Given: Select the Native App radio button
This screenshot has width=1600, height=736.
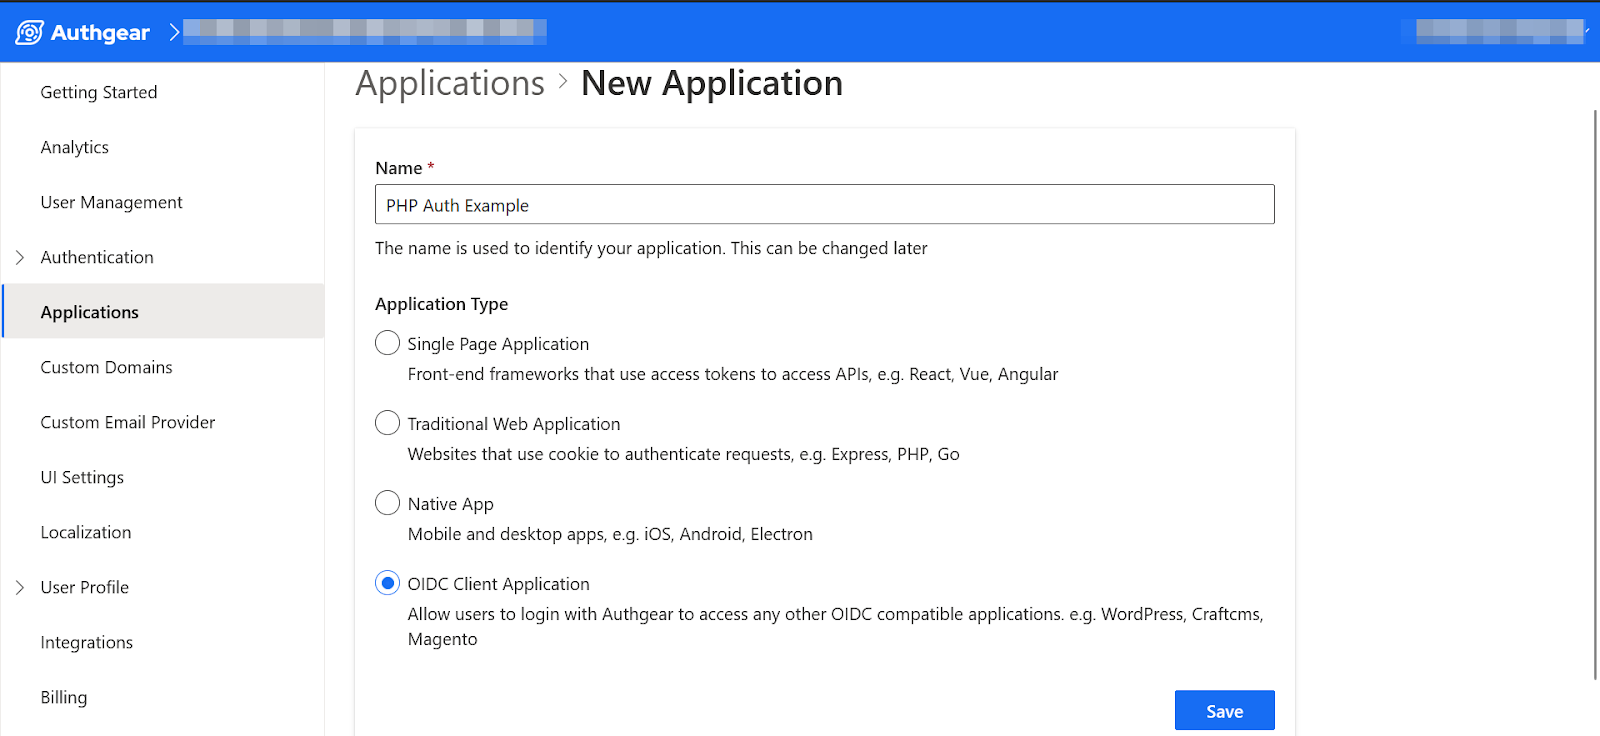Looking at the screenshot, I should (387, 503).
